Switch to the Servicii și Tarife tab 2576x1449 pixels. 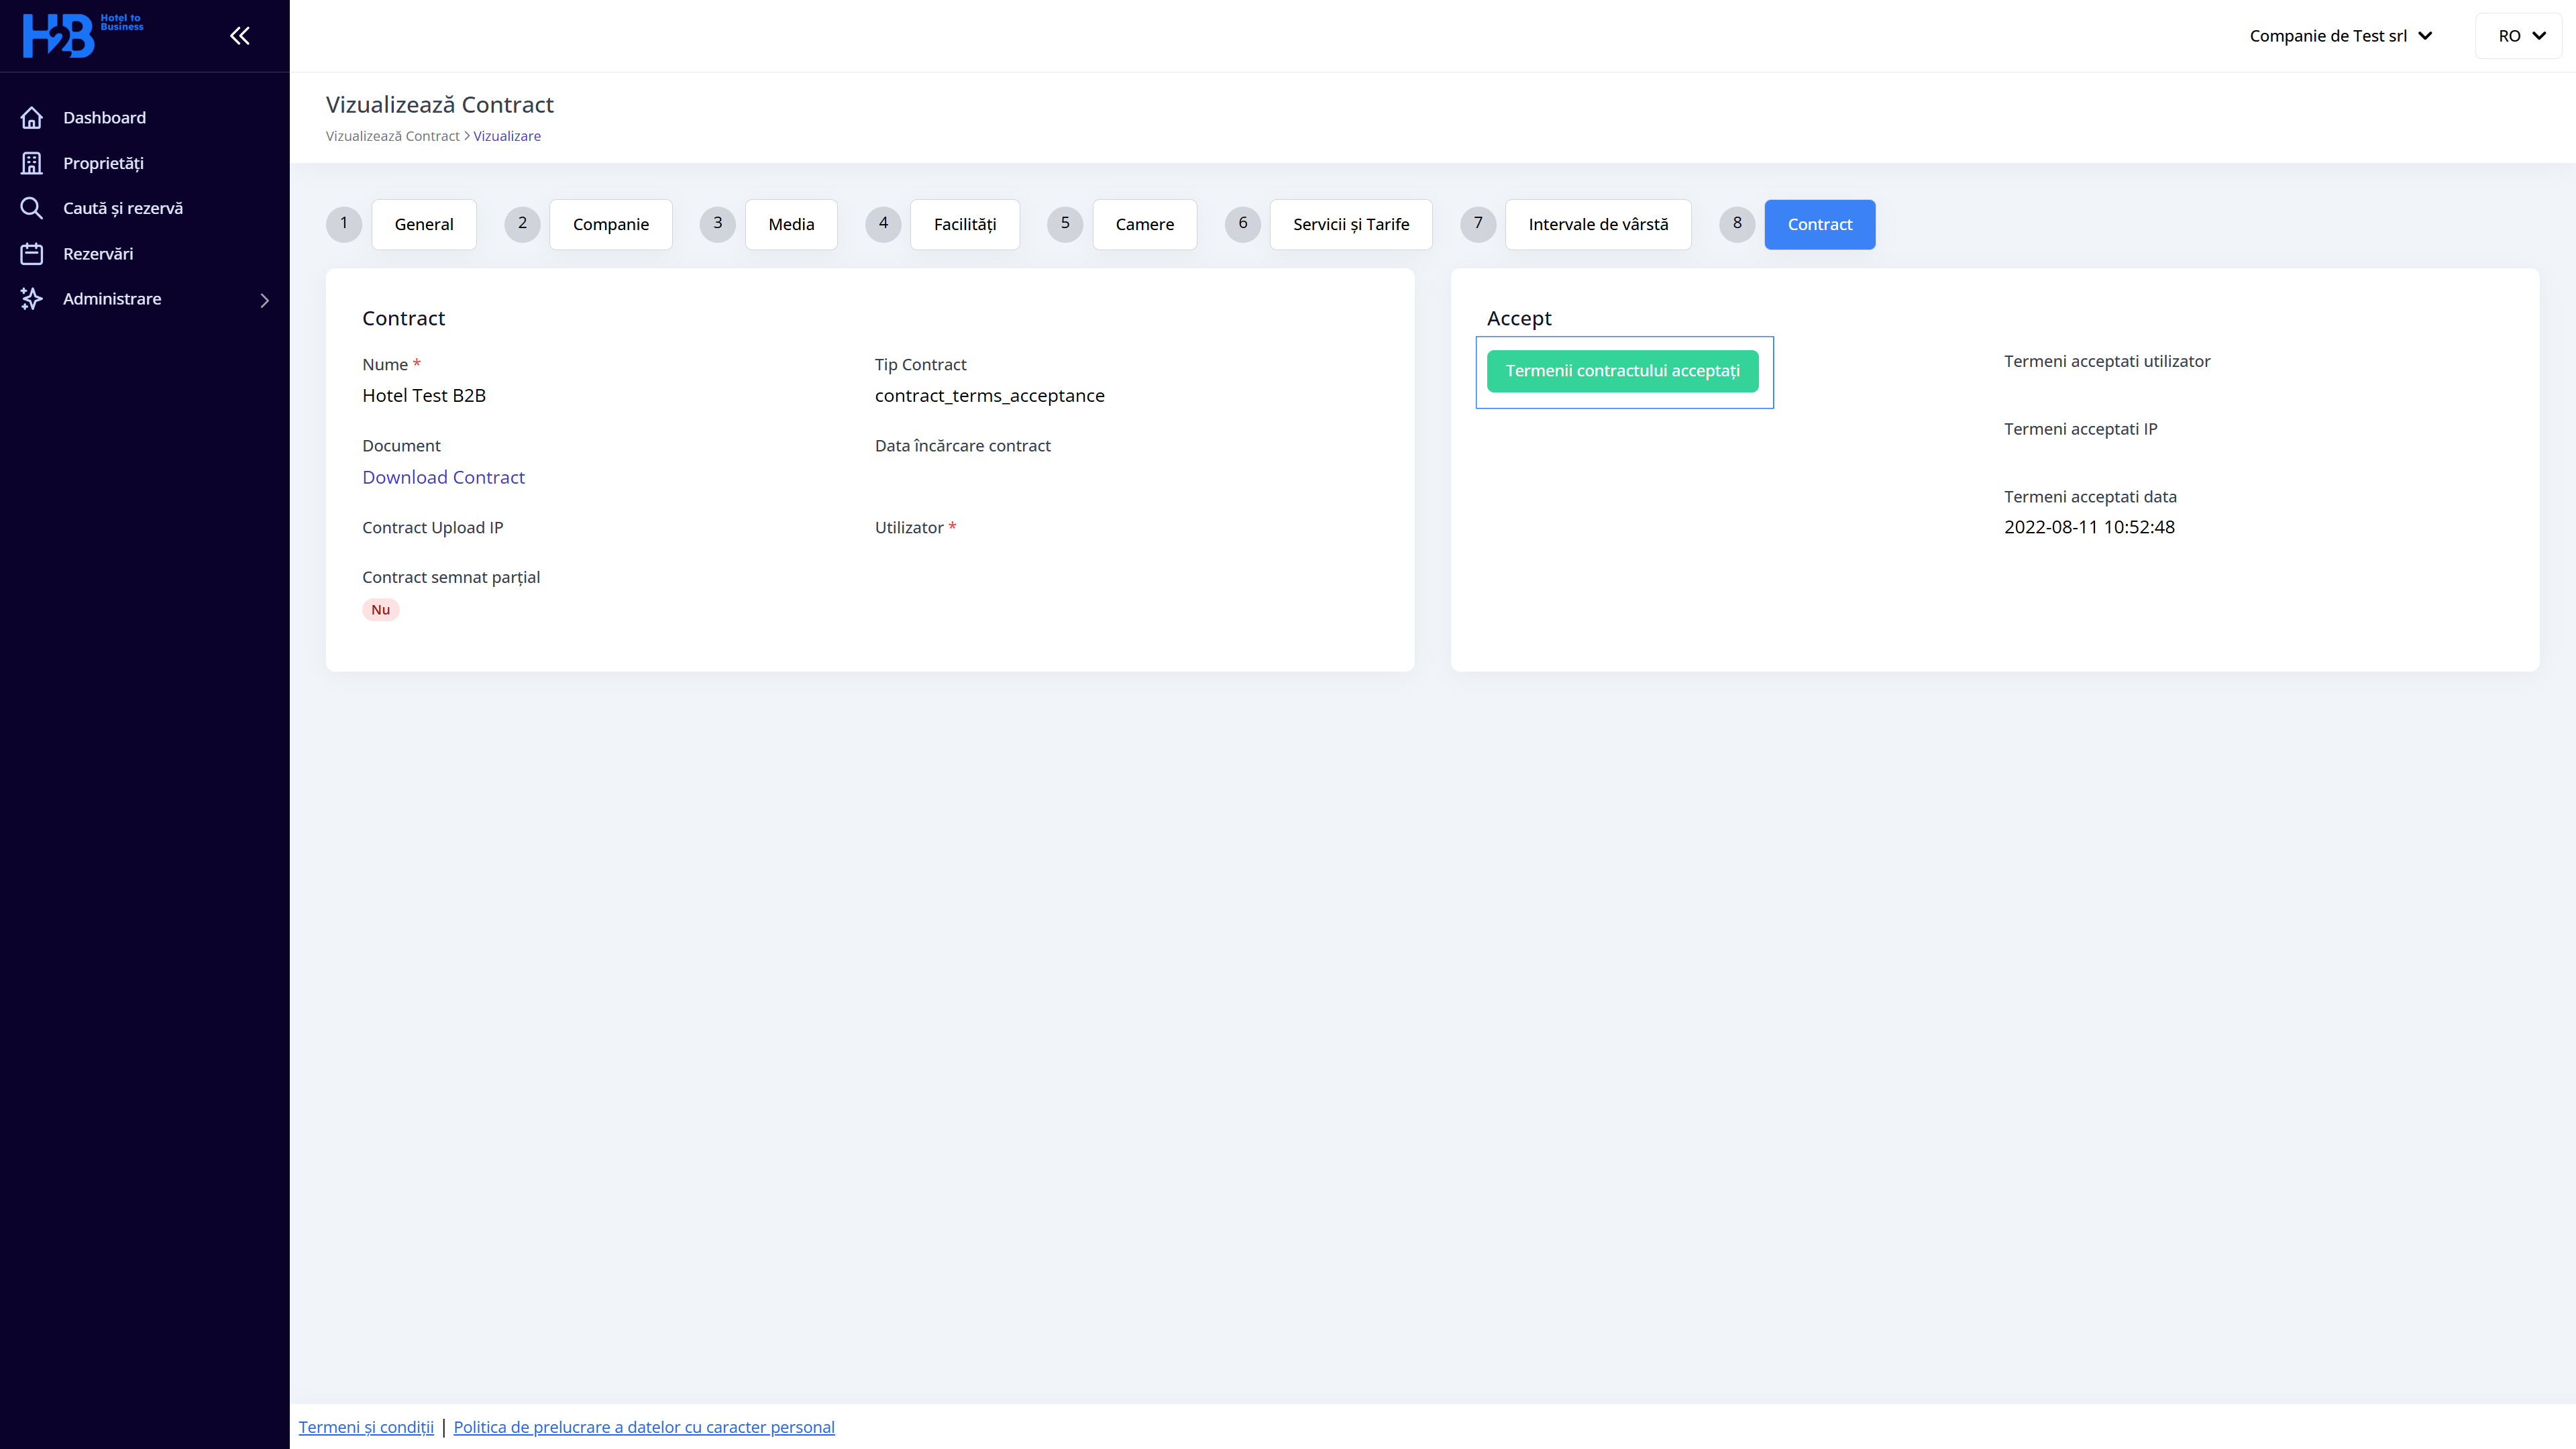coord(1350,225)
